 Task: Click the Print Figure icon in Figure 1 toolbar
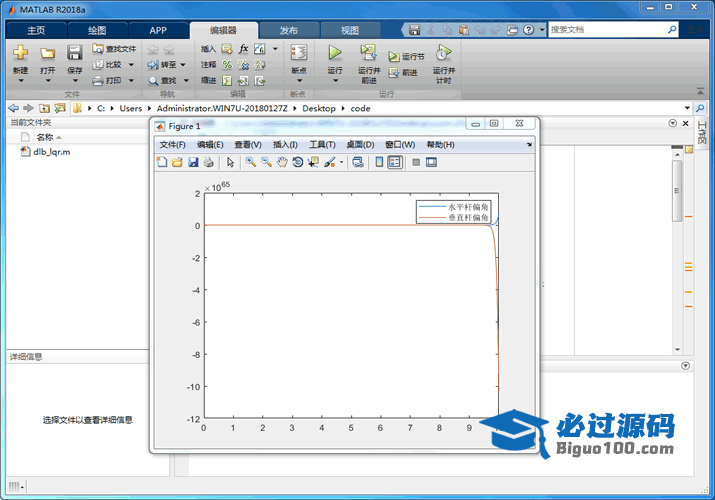coord(208,162)
